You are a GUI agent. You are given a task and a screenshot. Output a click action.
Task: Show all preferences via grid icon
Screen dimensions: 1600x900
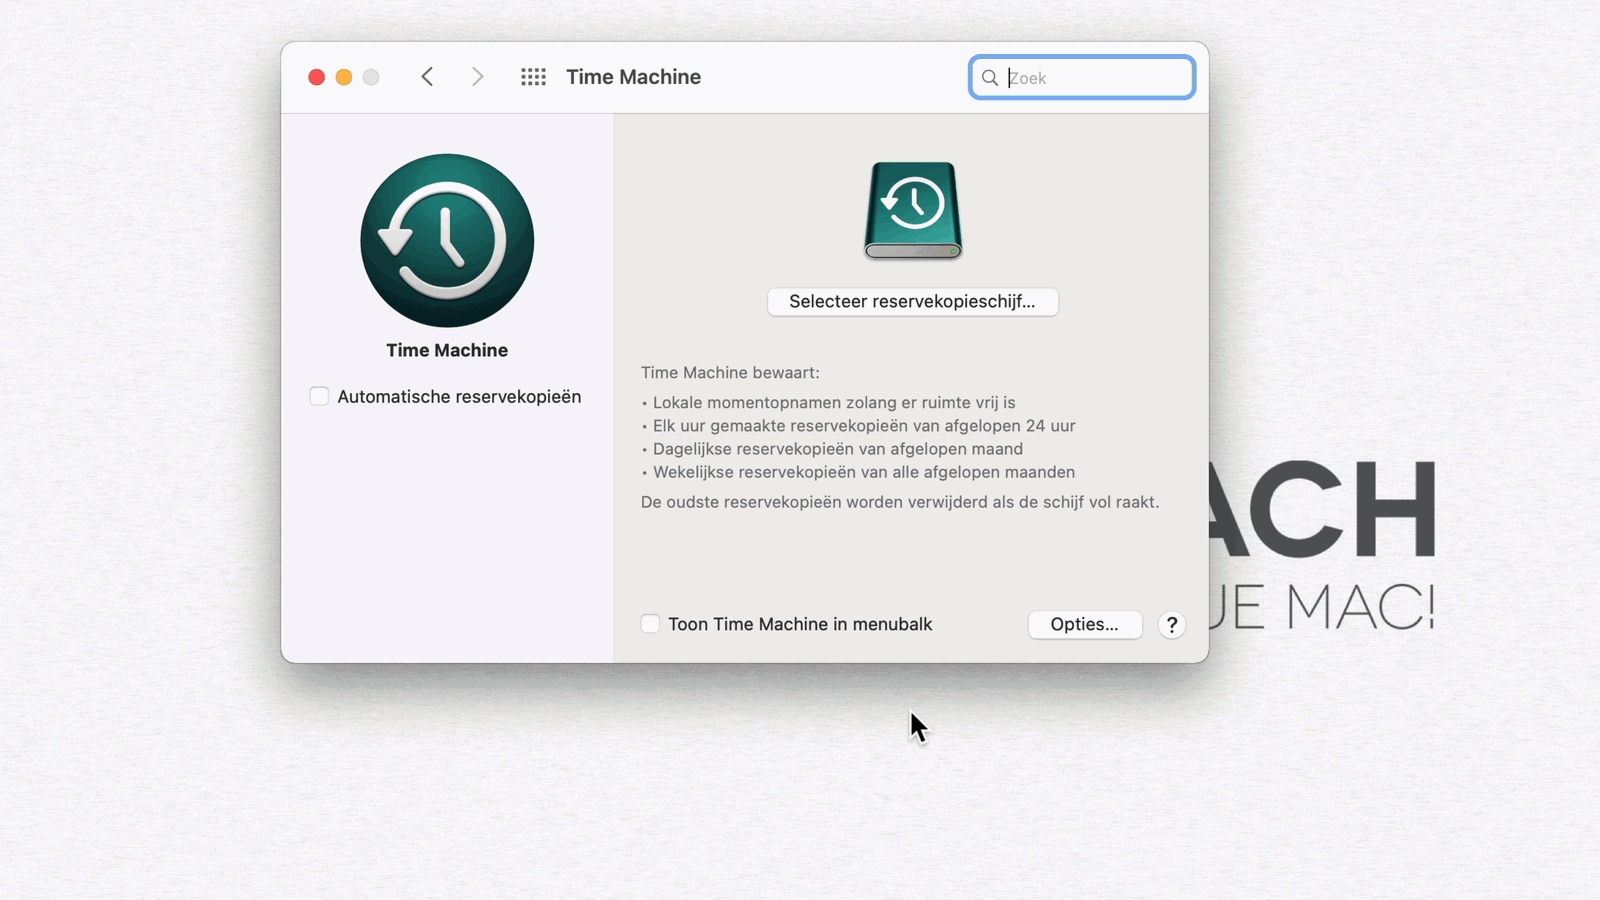coord(533,77)
